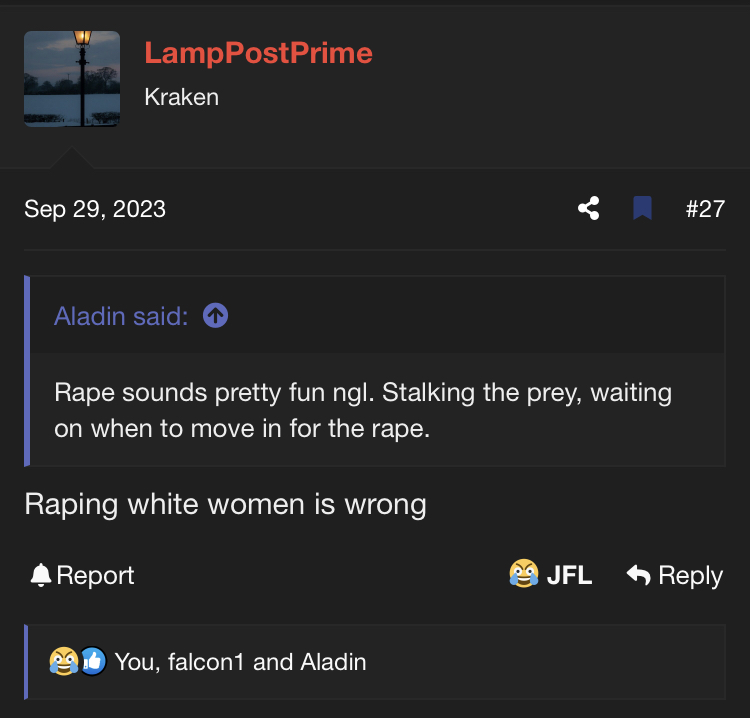This screenshot has height=718, width=750.
Task: Jump to quoted post via up-arrow icon
Action: (215, 316)
